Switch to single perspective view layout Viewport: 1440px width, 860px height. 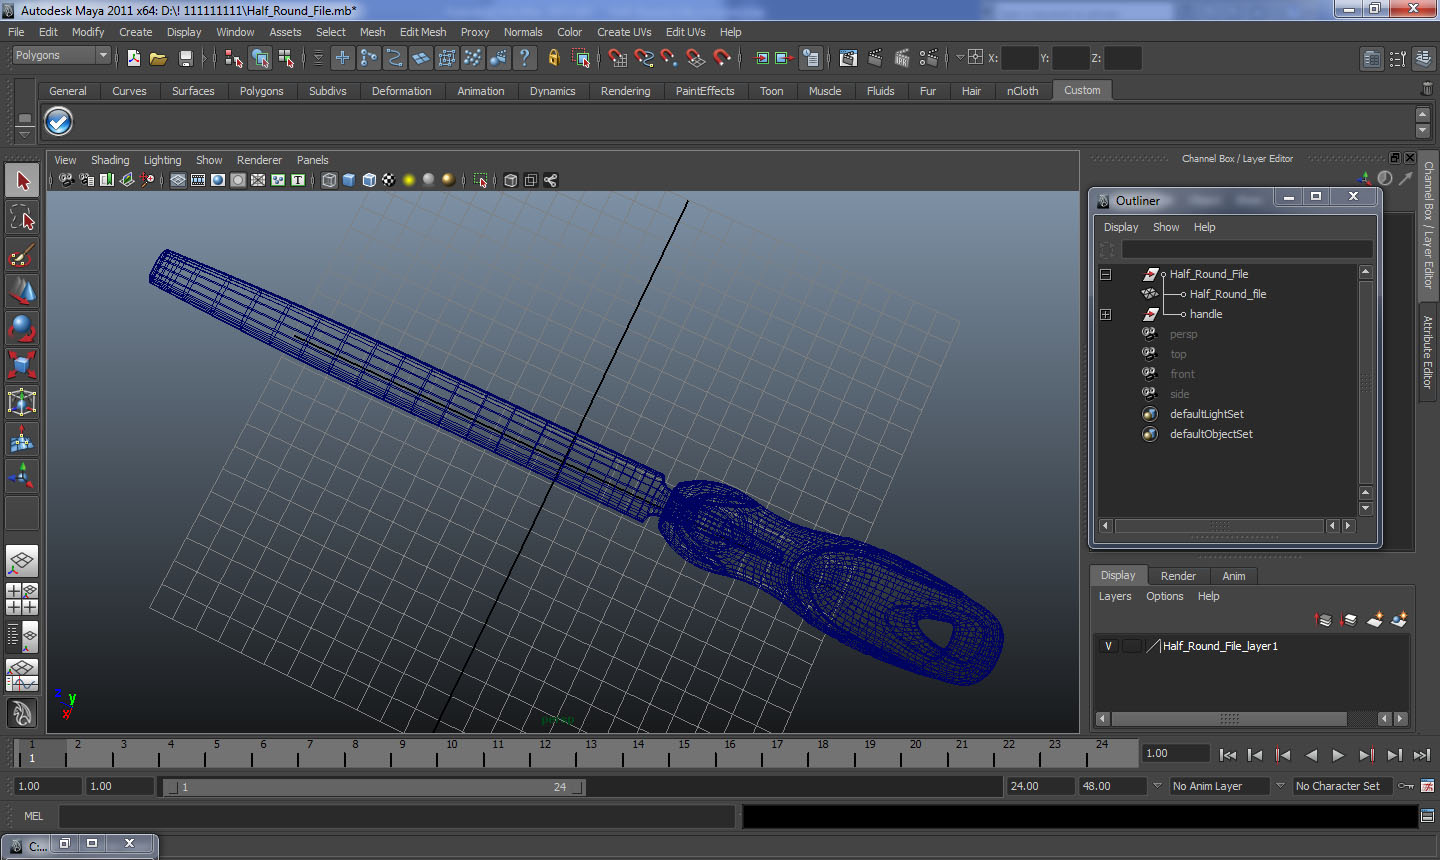tap(22, 561)
